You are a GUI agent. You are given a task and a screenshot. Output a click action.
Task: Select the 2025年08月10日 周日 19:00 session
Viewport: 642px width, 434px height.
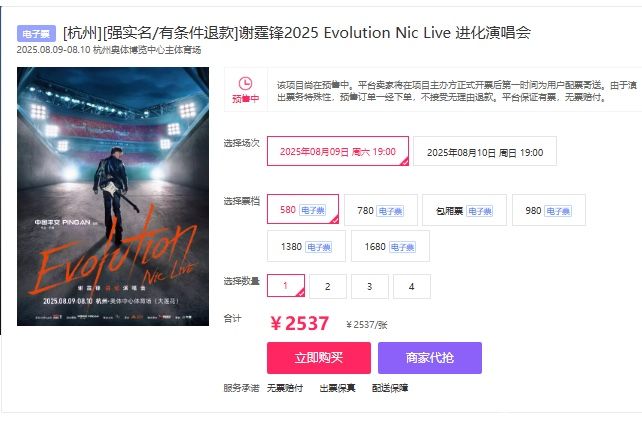[485, 151]
